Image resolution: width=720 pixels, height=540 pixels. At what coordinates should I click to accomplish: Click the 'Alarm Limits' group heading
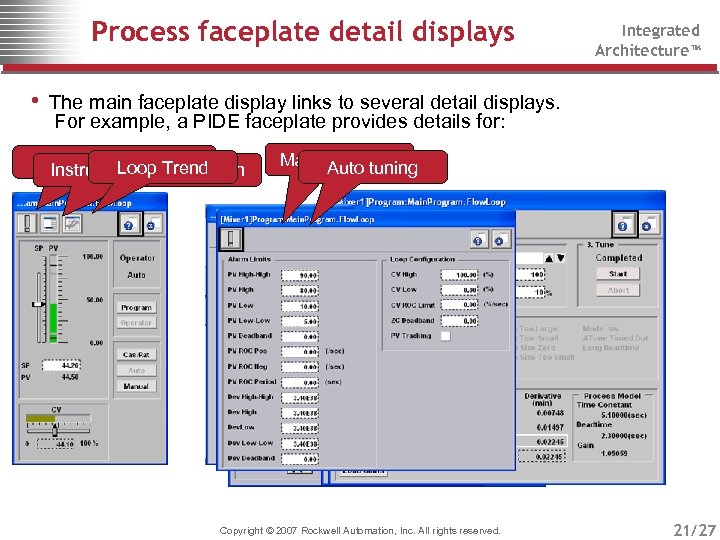pyautogui.click(x=249, y=259)
